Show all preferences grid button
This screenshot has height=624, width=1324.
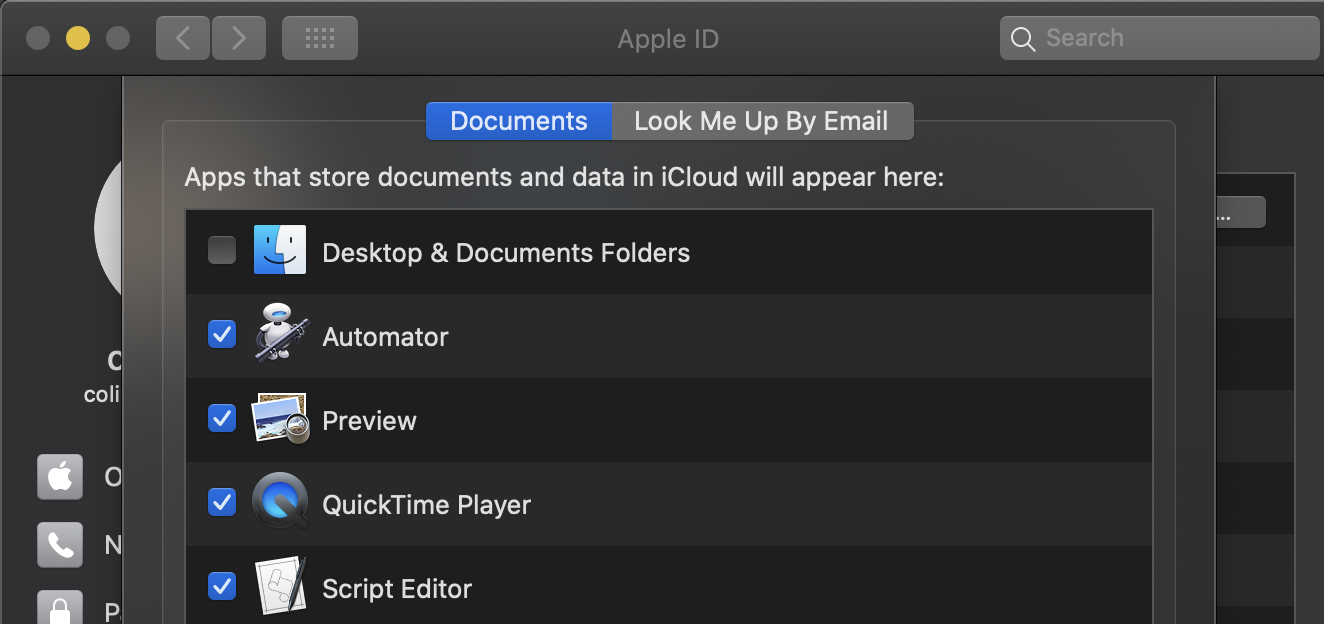(319, 38)
